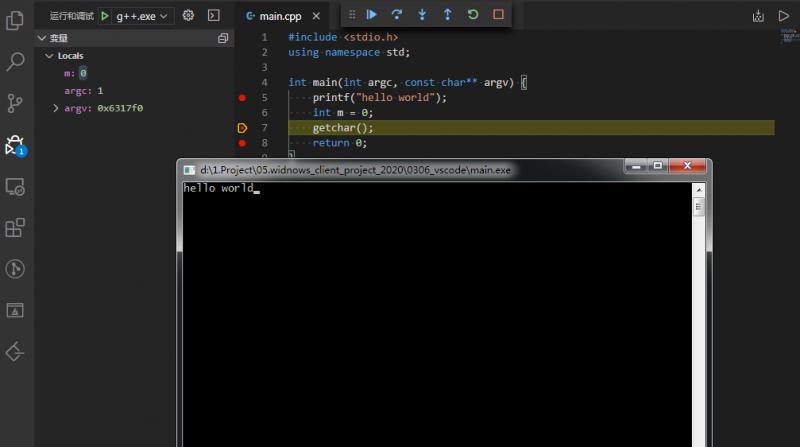Collapse the variables section header
This screenshot has height=447, width=800.
coord(132,38)
